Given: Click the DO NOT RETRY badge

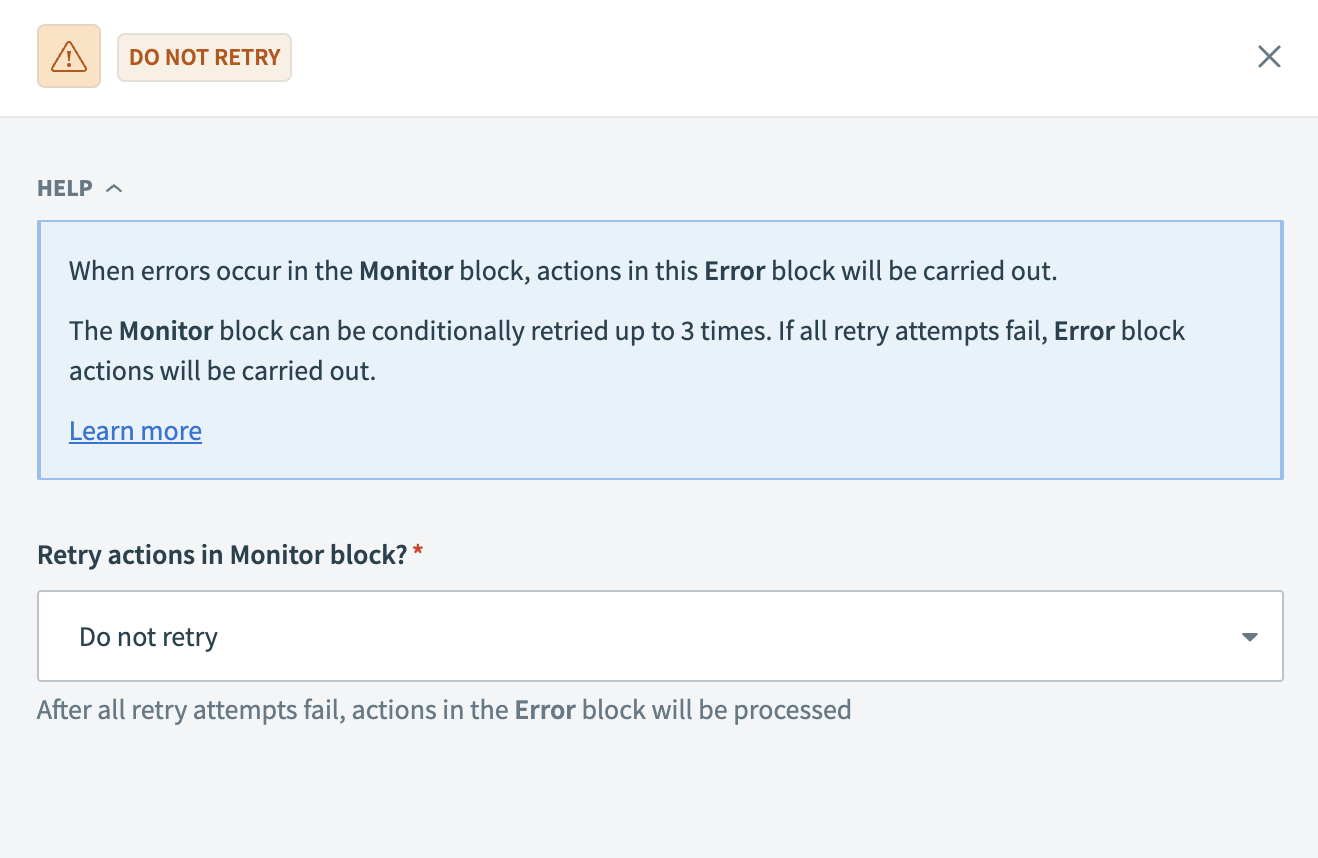Looking at the screenshot, I should click(204, 57).
